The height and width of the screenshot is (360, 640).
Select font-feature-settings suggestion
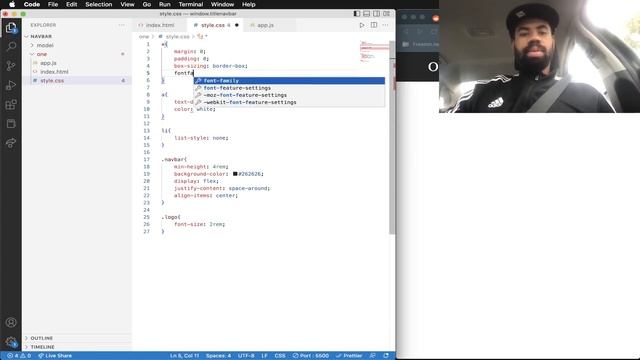[289, 88]
